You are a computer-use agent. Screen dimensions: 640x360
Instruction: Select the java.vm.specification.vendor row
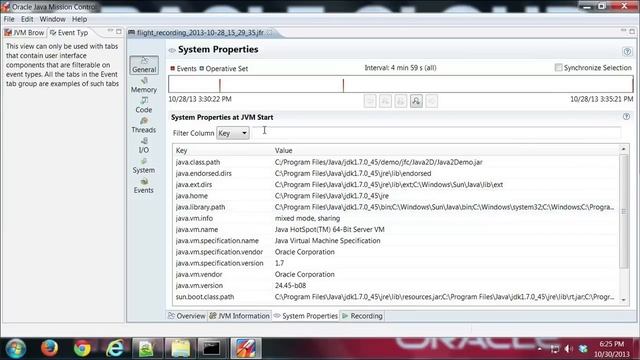(396, 252)
